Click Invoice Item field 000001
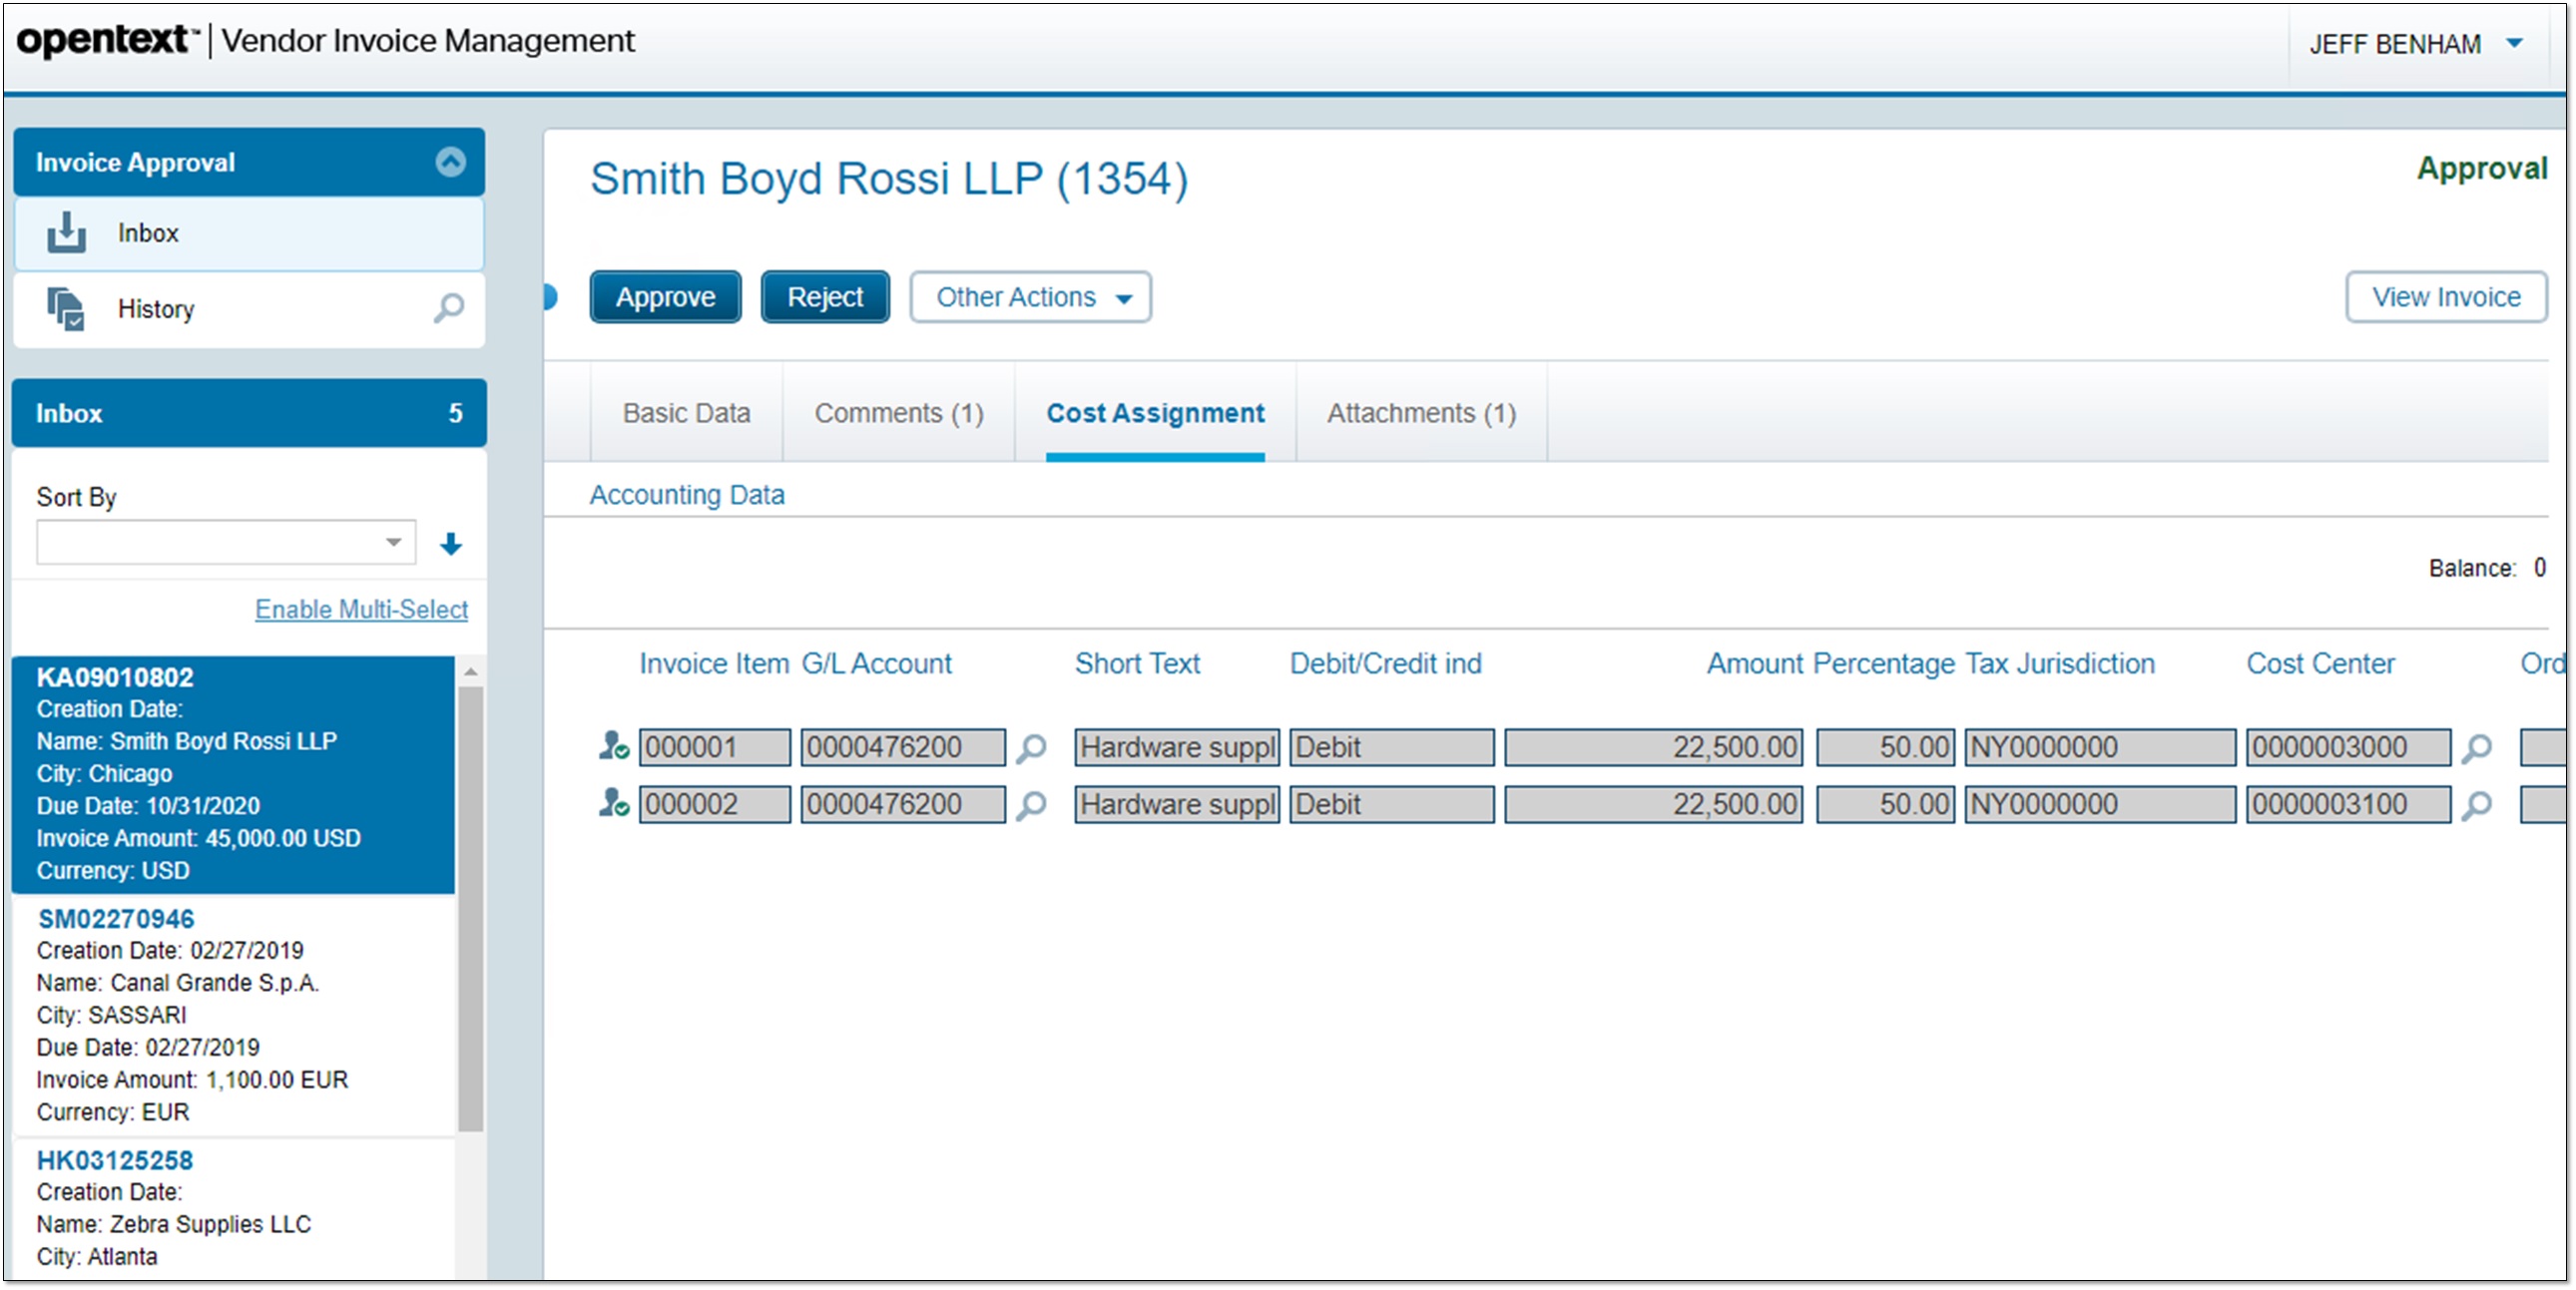This screenshot has height=1290, width=2576. coord(715,747)
